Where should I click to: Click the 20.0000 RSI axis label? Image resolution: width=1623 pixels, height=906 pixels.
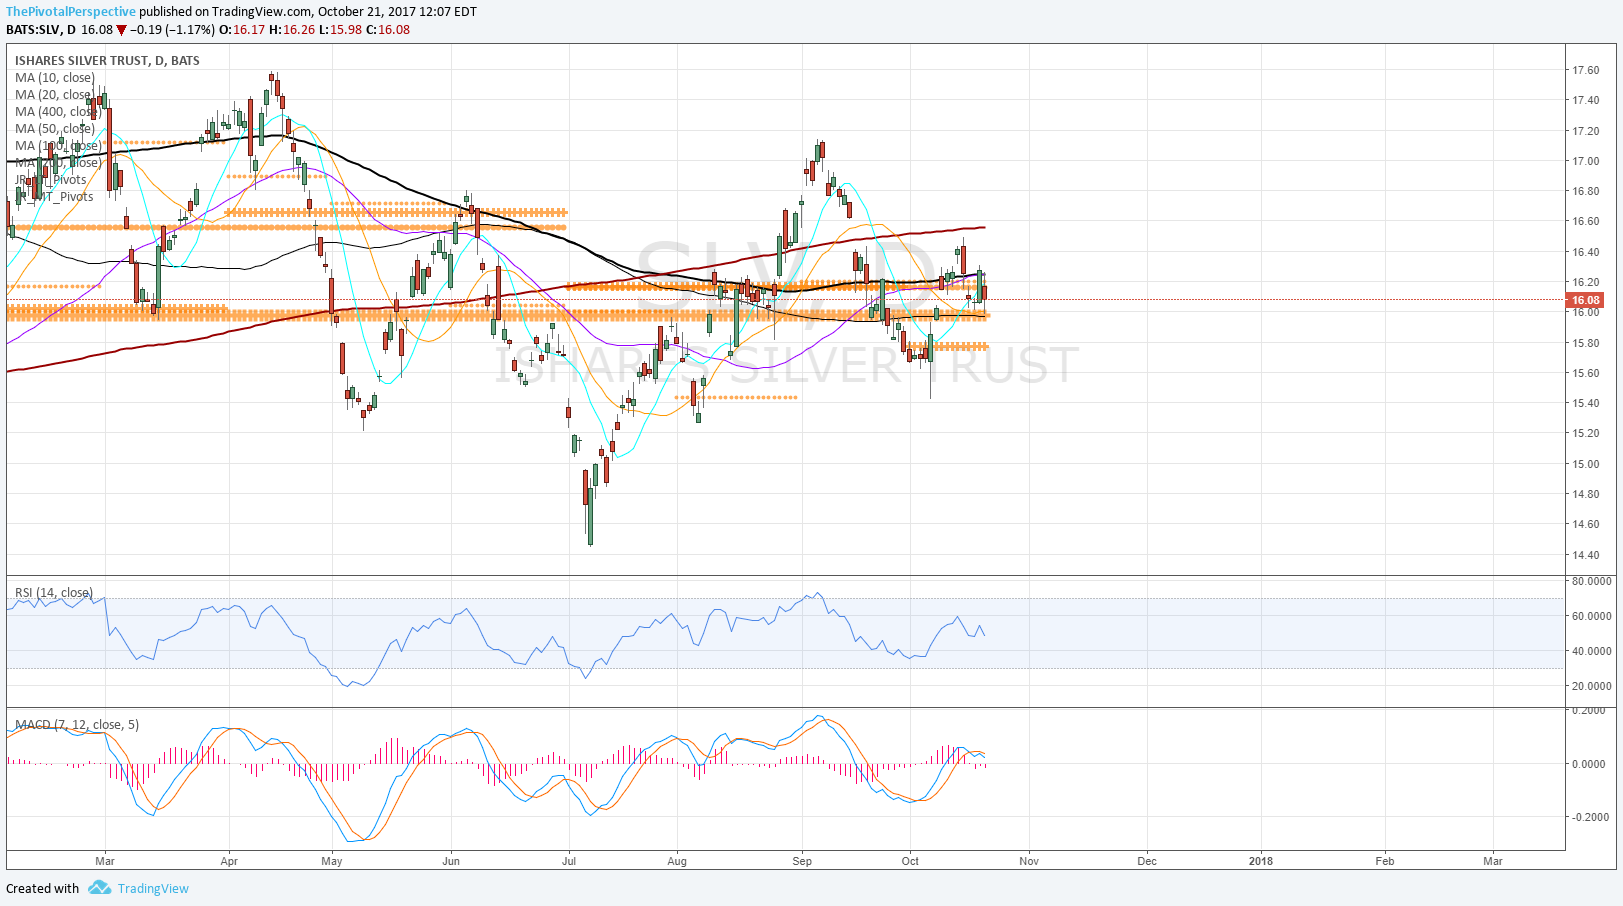[x=1591, y=686]
